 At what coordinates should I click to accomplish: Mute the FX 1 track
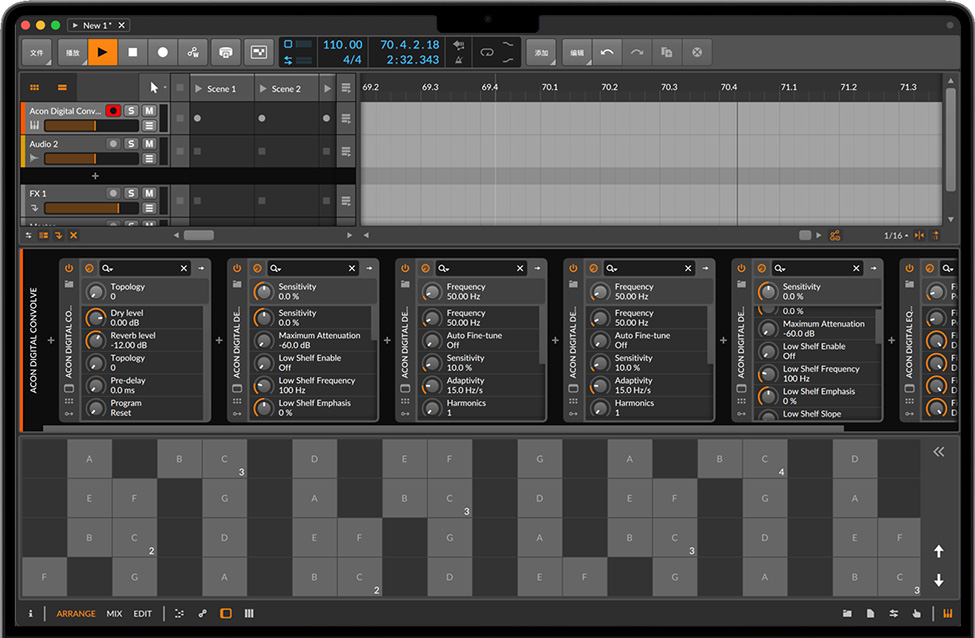point(149,193)
